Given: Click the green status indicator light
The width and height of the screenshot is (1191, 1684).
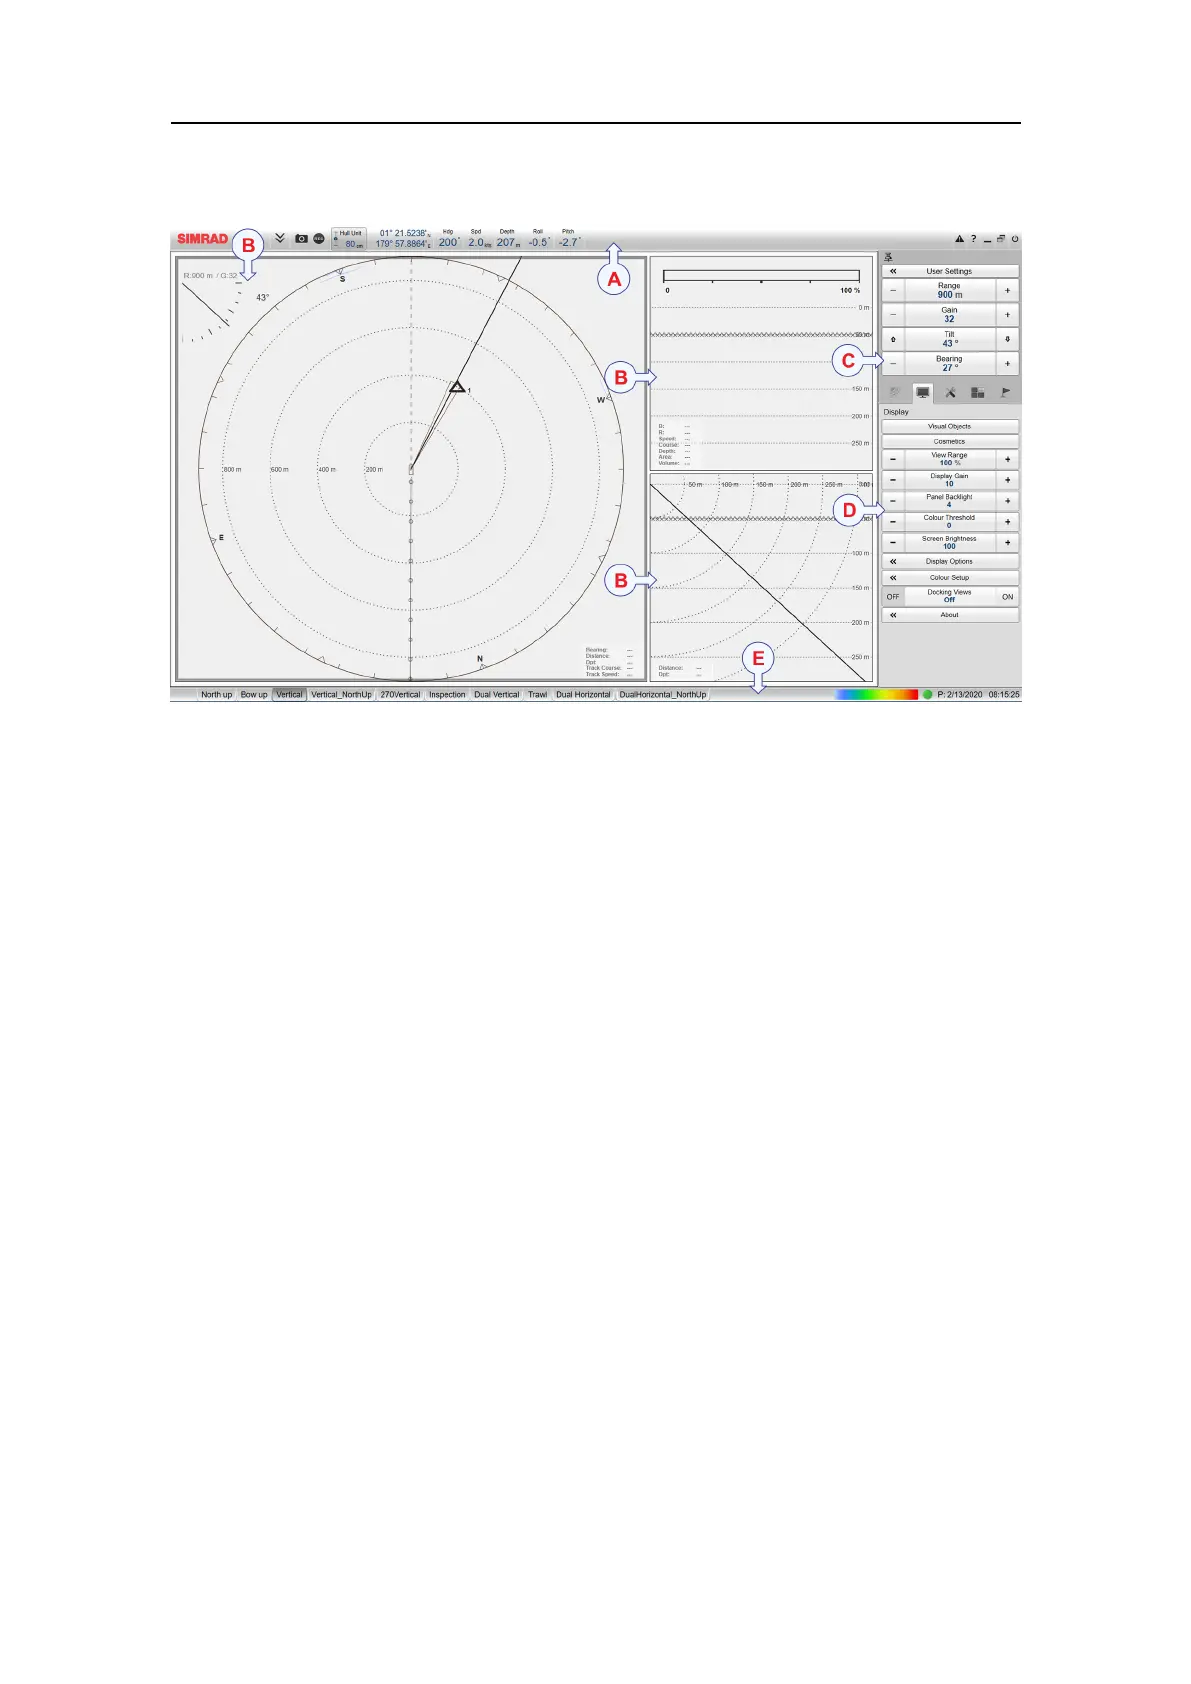Looking at the screenshot, I should click(927, 694).
